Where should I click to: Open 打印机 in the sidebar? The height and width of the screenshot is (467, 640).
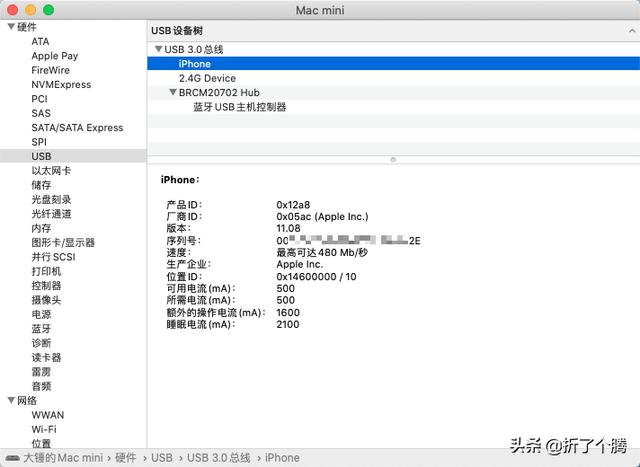(46, 271)
